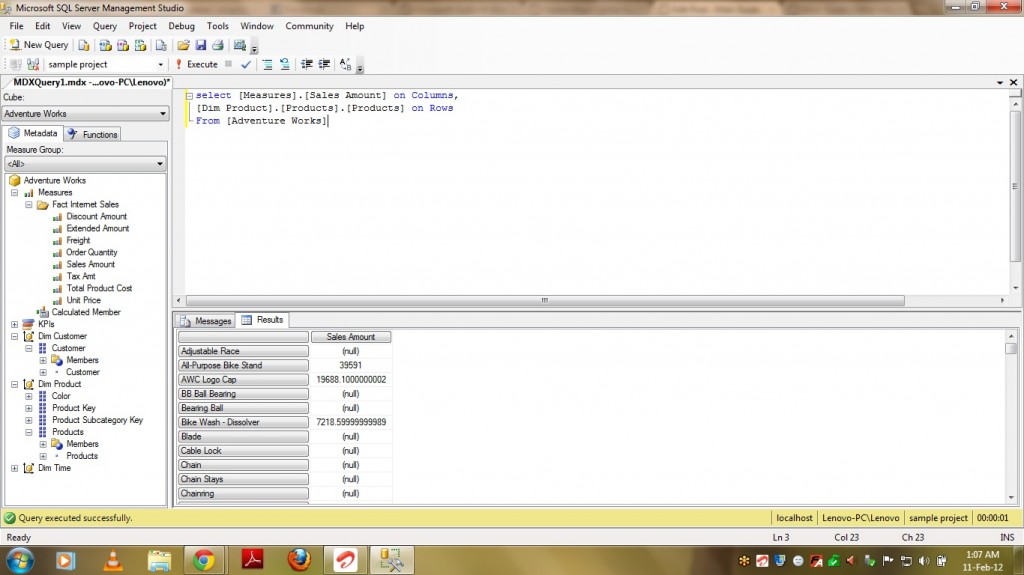Click the Change Connection icon beside the database box
The image size is (1024, 575).
33,64
